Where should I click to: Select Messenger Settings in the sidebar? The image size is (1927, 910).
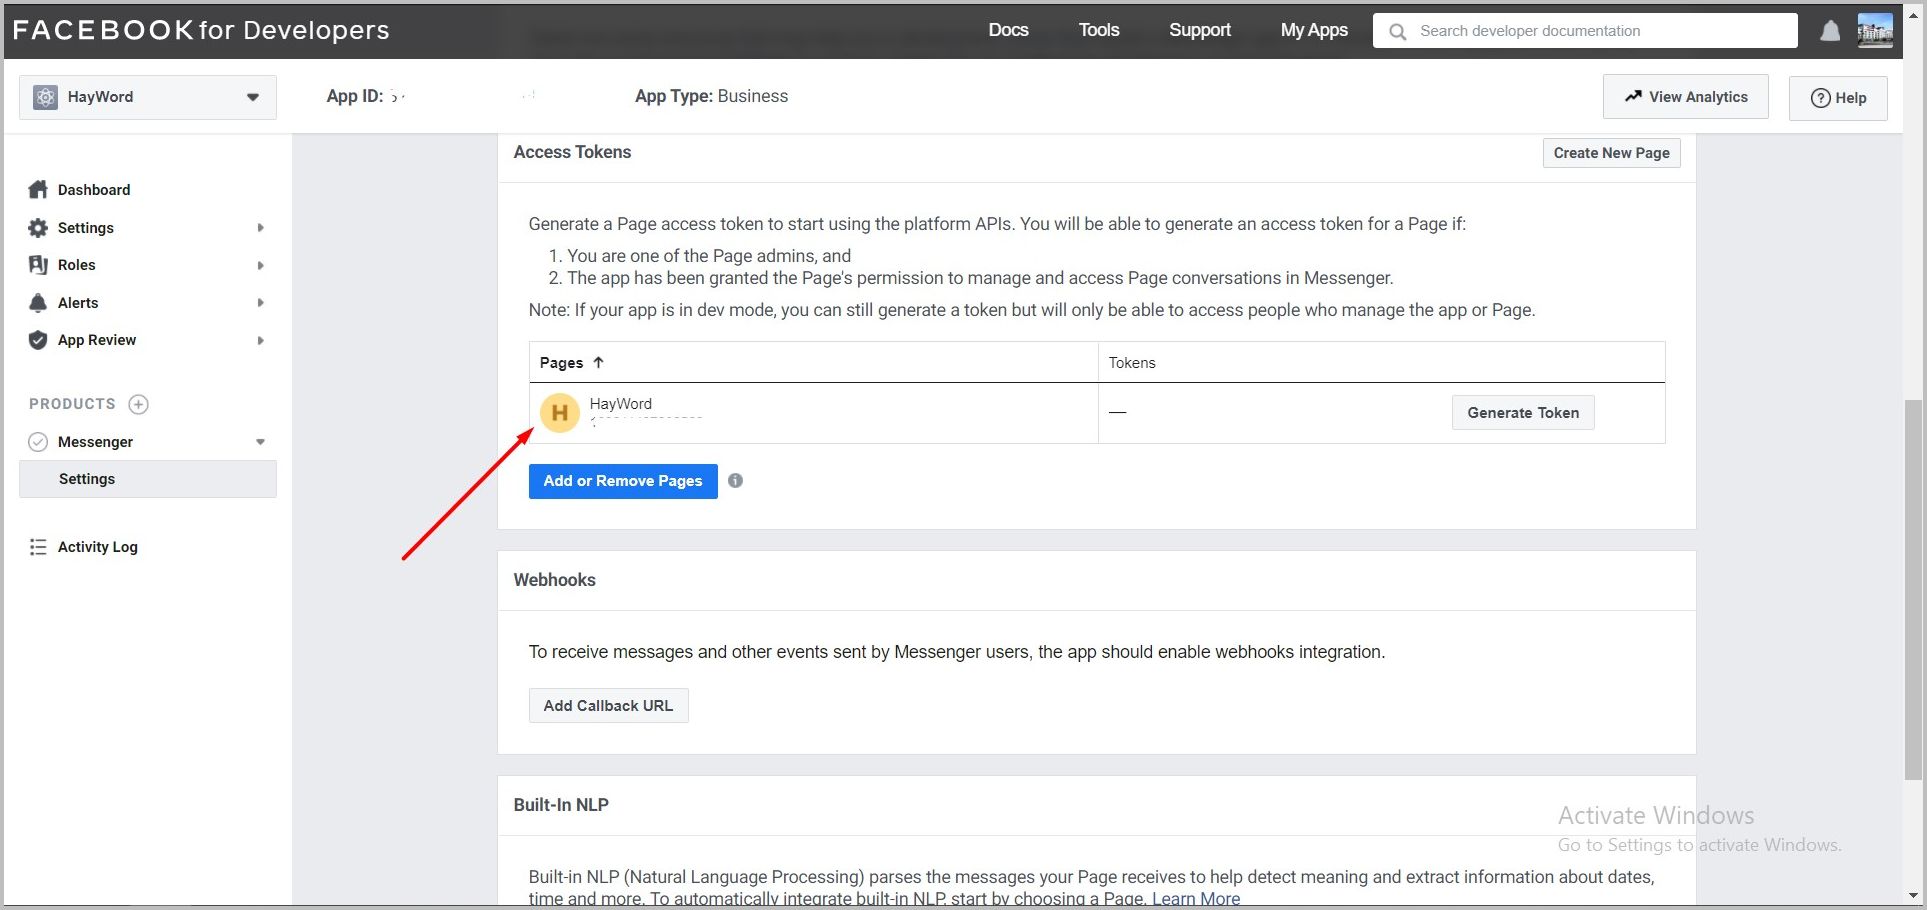click(x=148, y=479)
